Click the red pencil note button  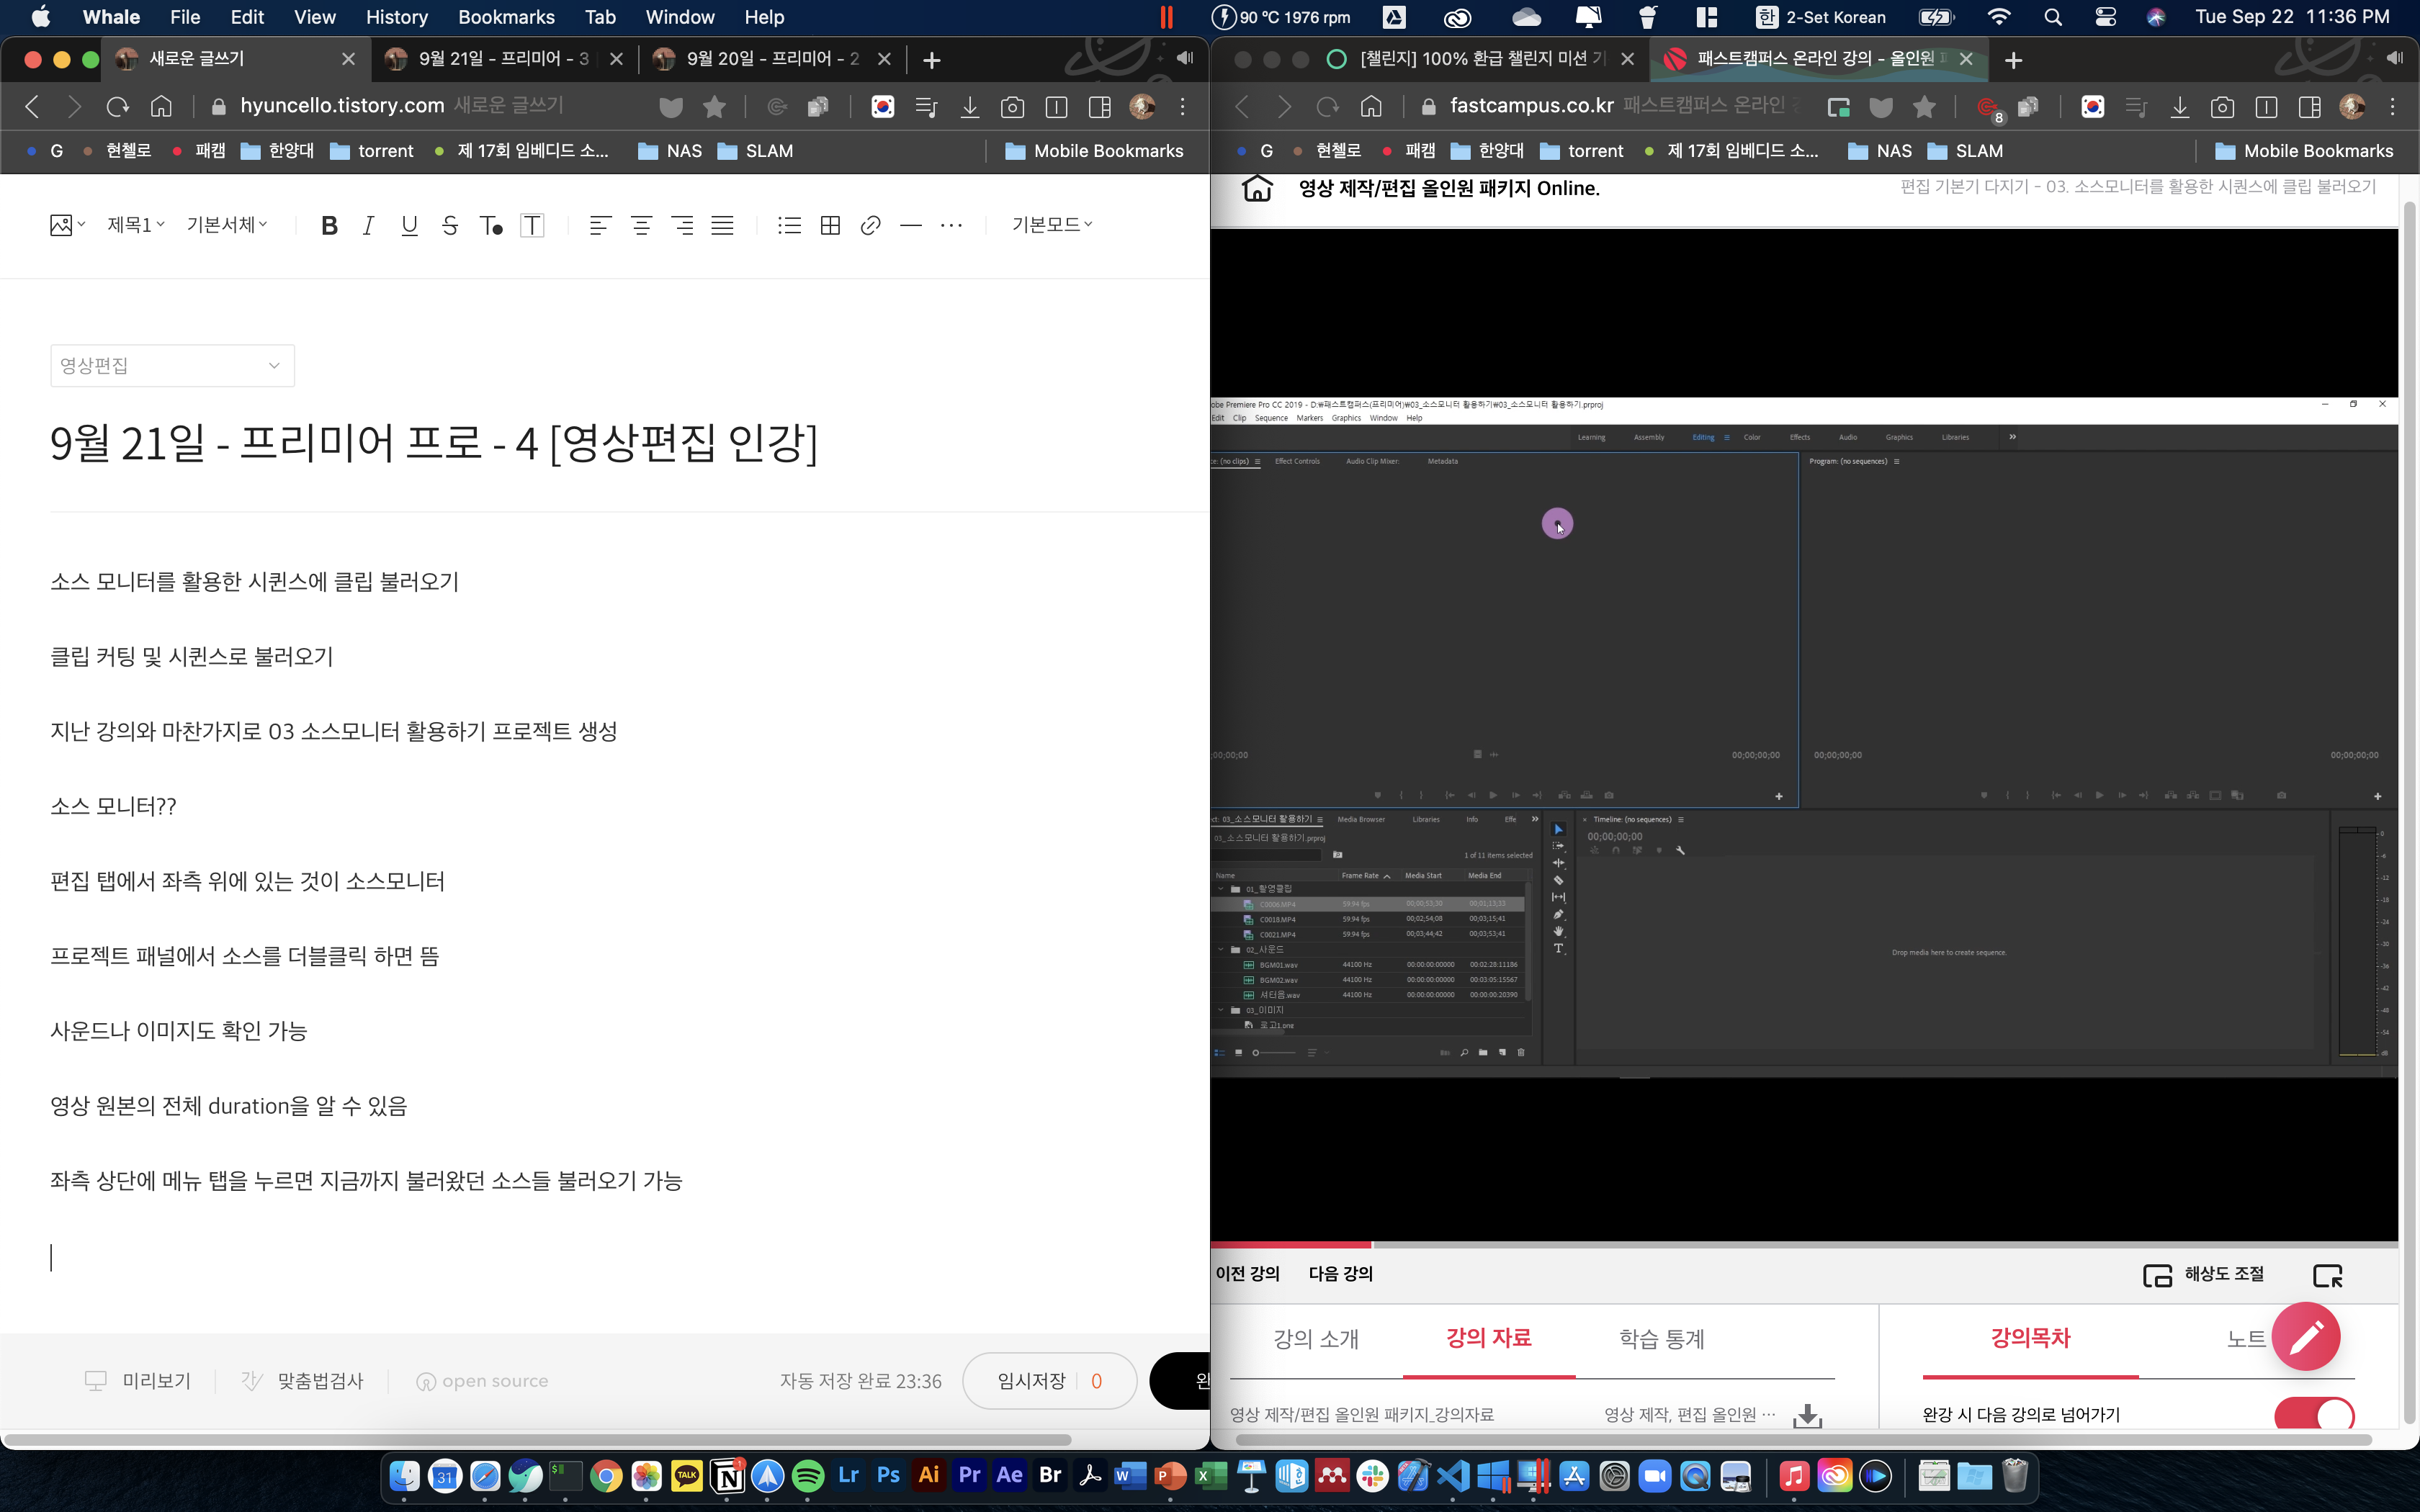coord(2305,1336)
